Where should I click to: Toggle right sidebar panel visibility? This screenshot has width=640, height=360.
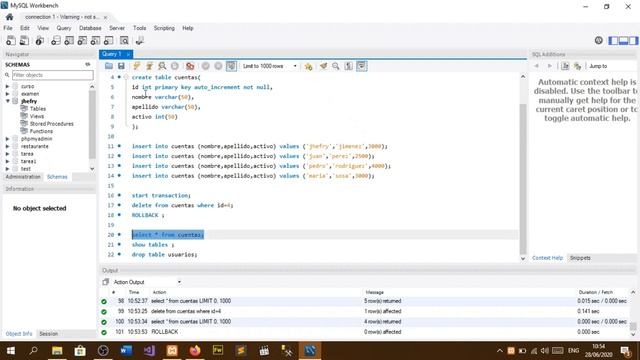coord(633,40)
